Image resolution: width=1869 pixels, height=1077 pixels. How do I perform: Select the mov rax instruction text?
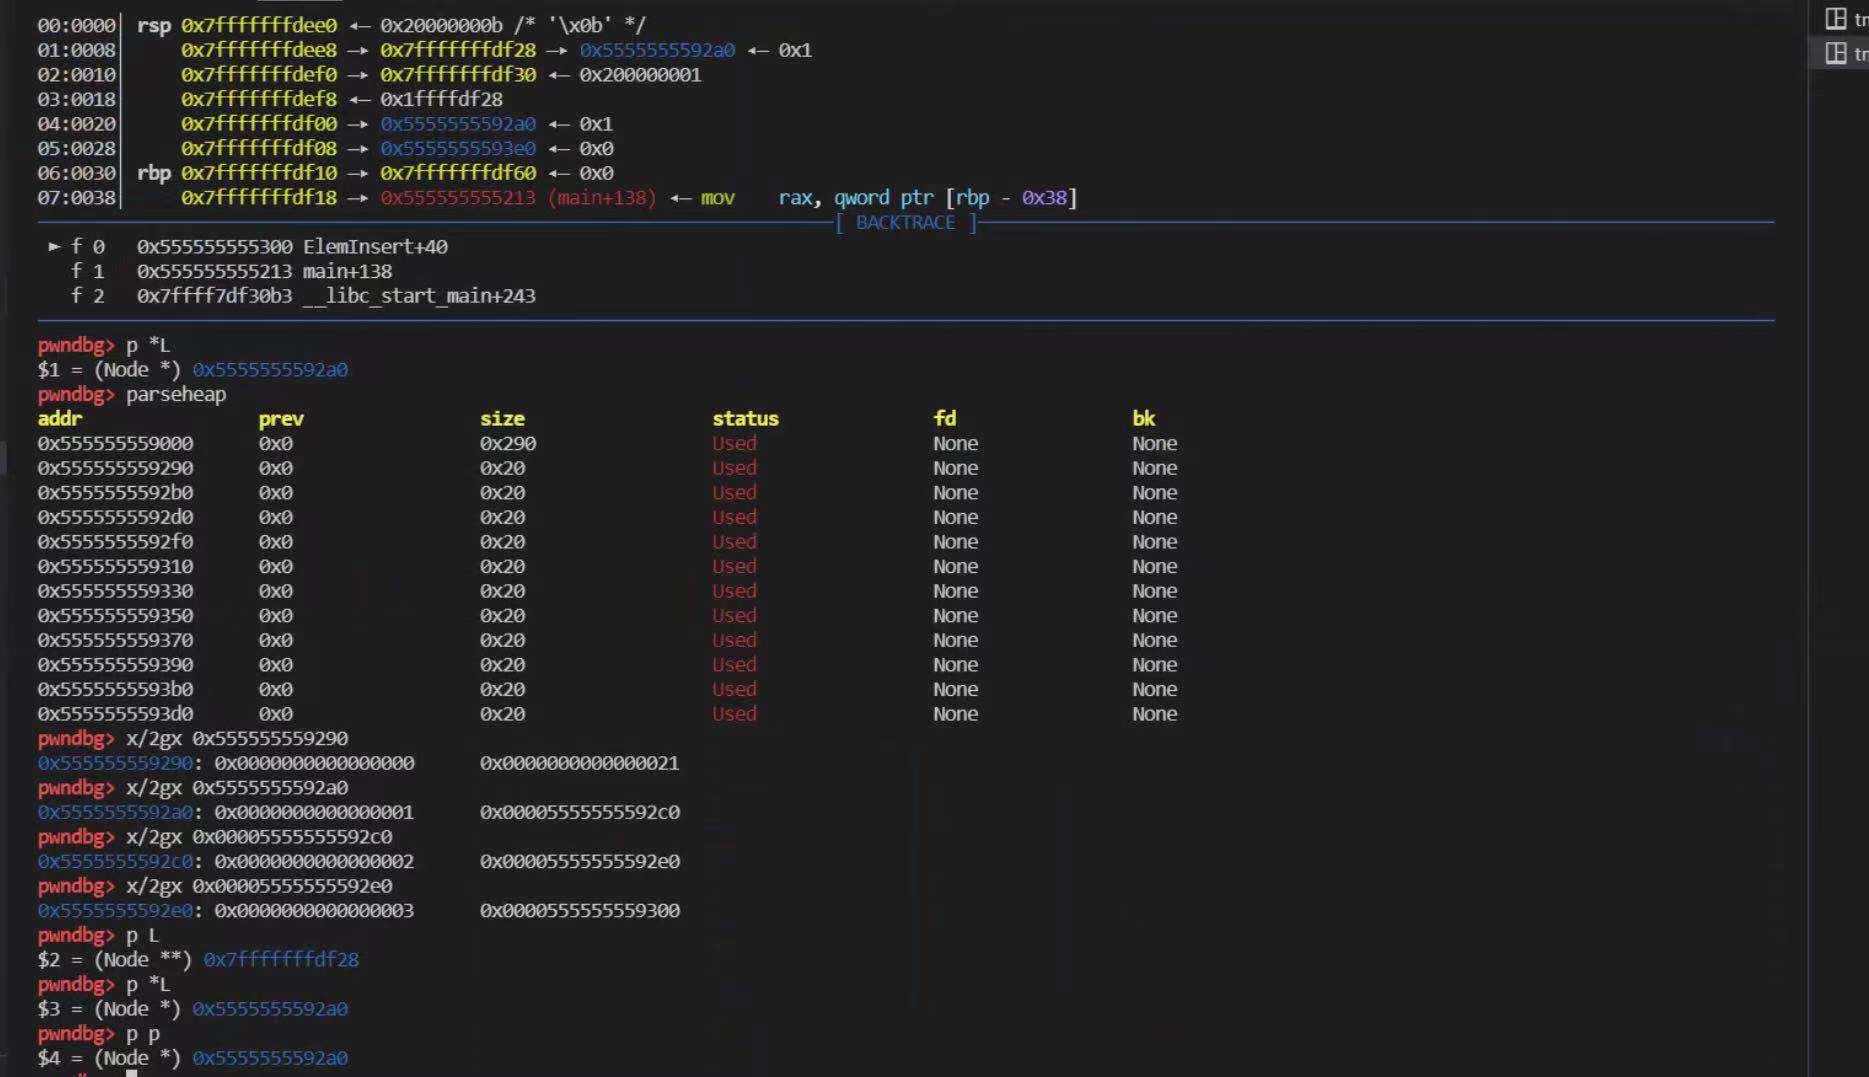pos(889,198)
